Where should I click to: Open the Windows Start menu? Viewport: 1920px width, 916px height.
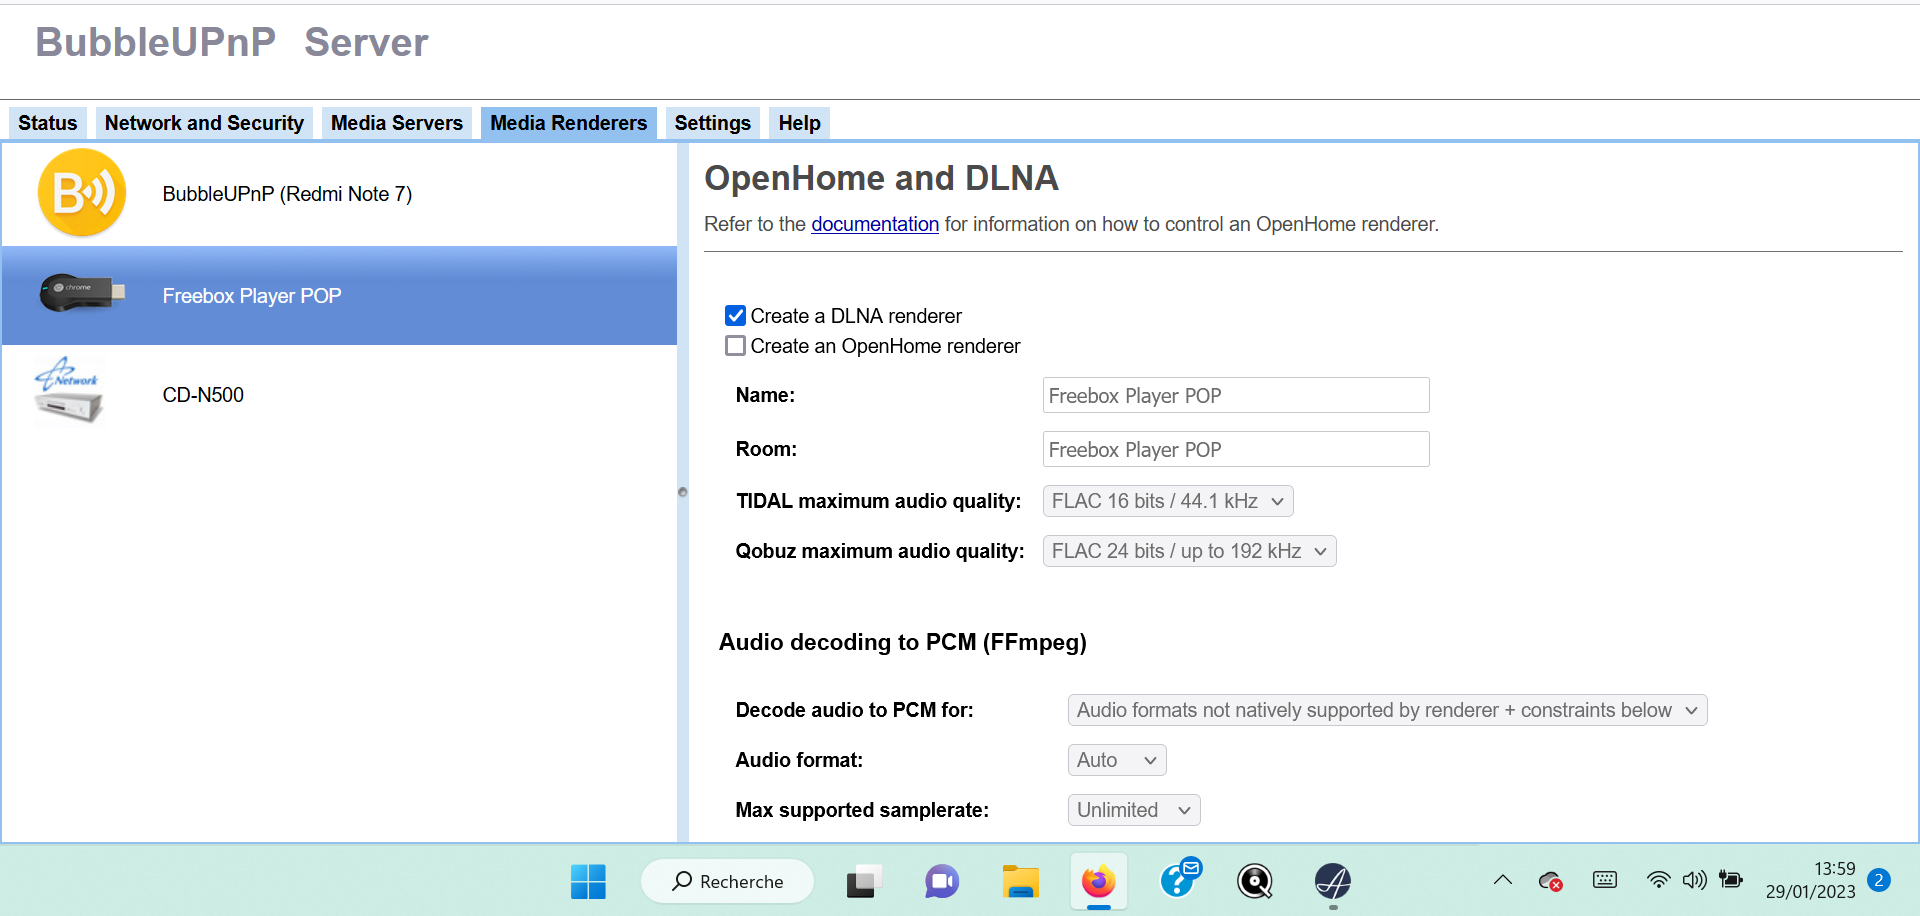click(x=588, y=881)
